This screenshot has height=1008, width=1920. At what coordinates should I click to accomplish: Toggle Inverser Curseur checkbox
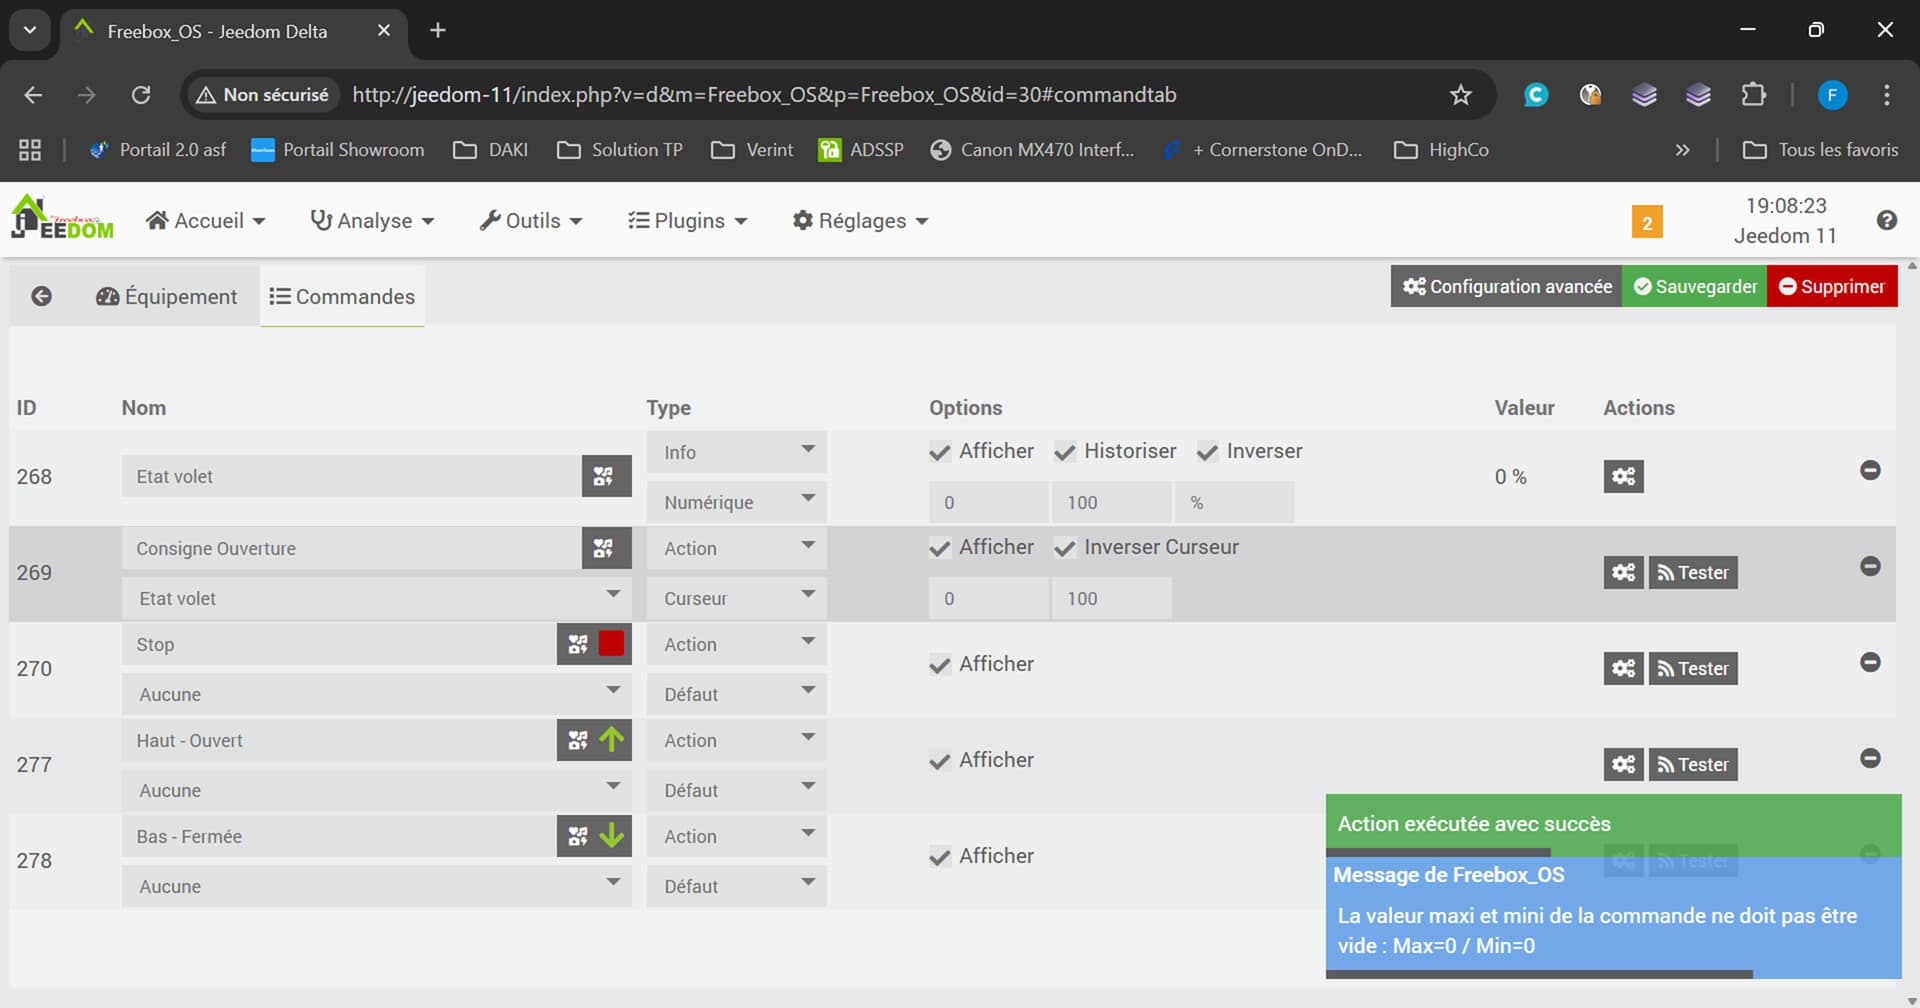tap(1065, 548)
